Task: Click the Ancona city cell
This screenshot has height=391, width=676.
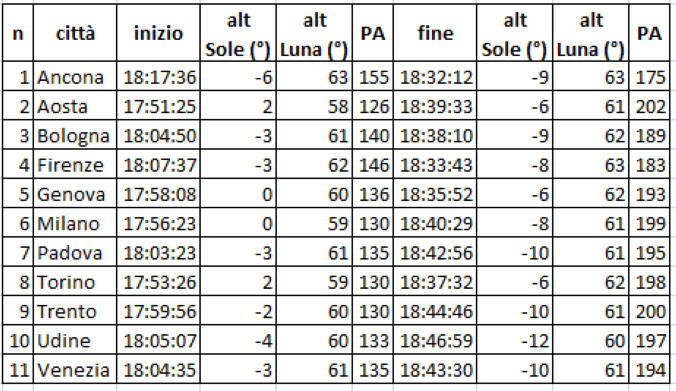Action: (x=75, y=77)
